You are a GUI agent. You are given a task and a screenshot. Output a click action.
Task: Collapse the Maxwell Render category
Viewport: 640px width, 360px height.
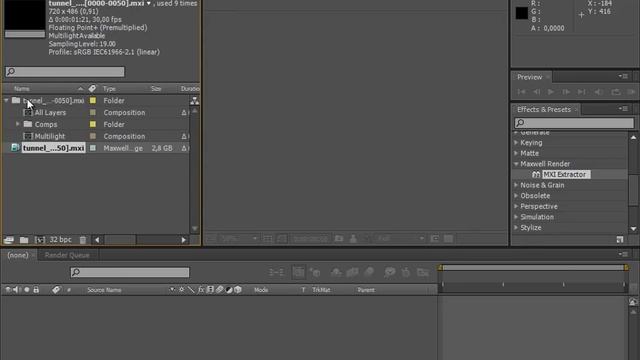click(516, 164)
